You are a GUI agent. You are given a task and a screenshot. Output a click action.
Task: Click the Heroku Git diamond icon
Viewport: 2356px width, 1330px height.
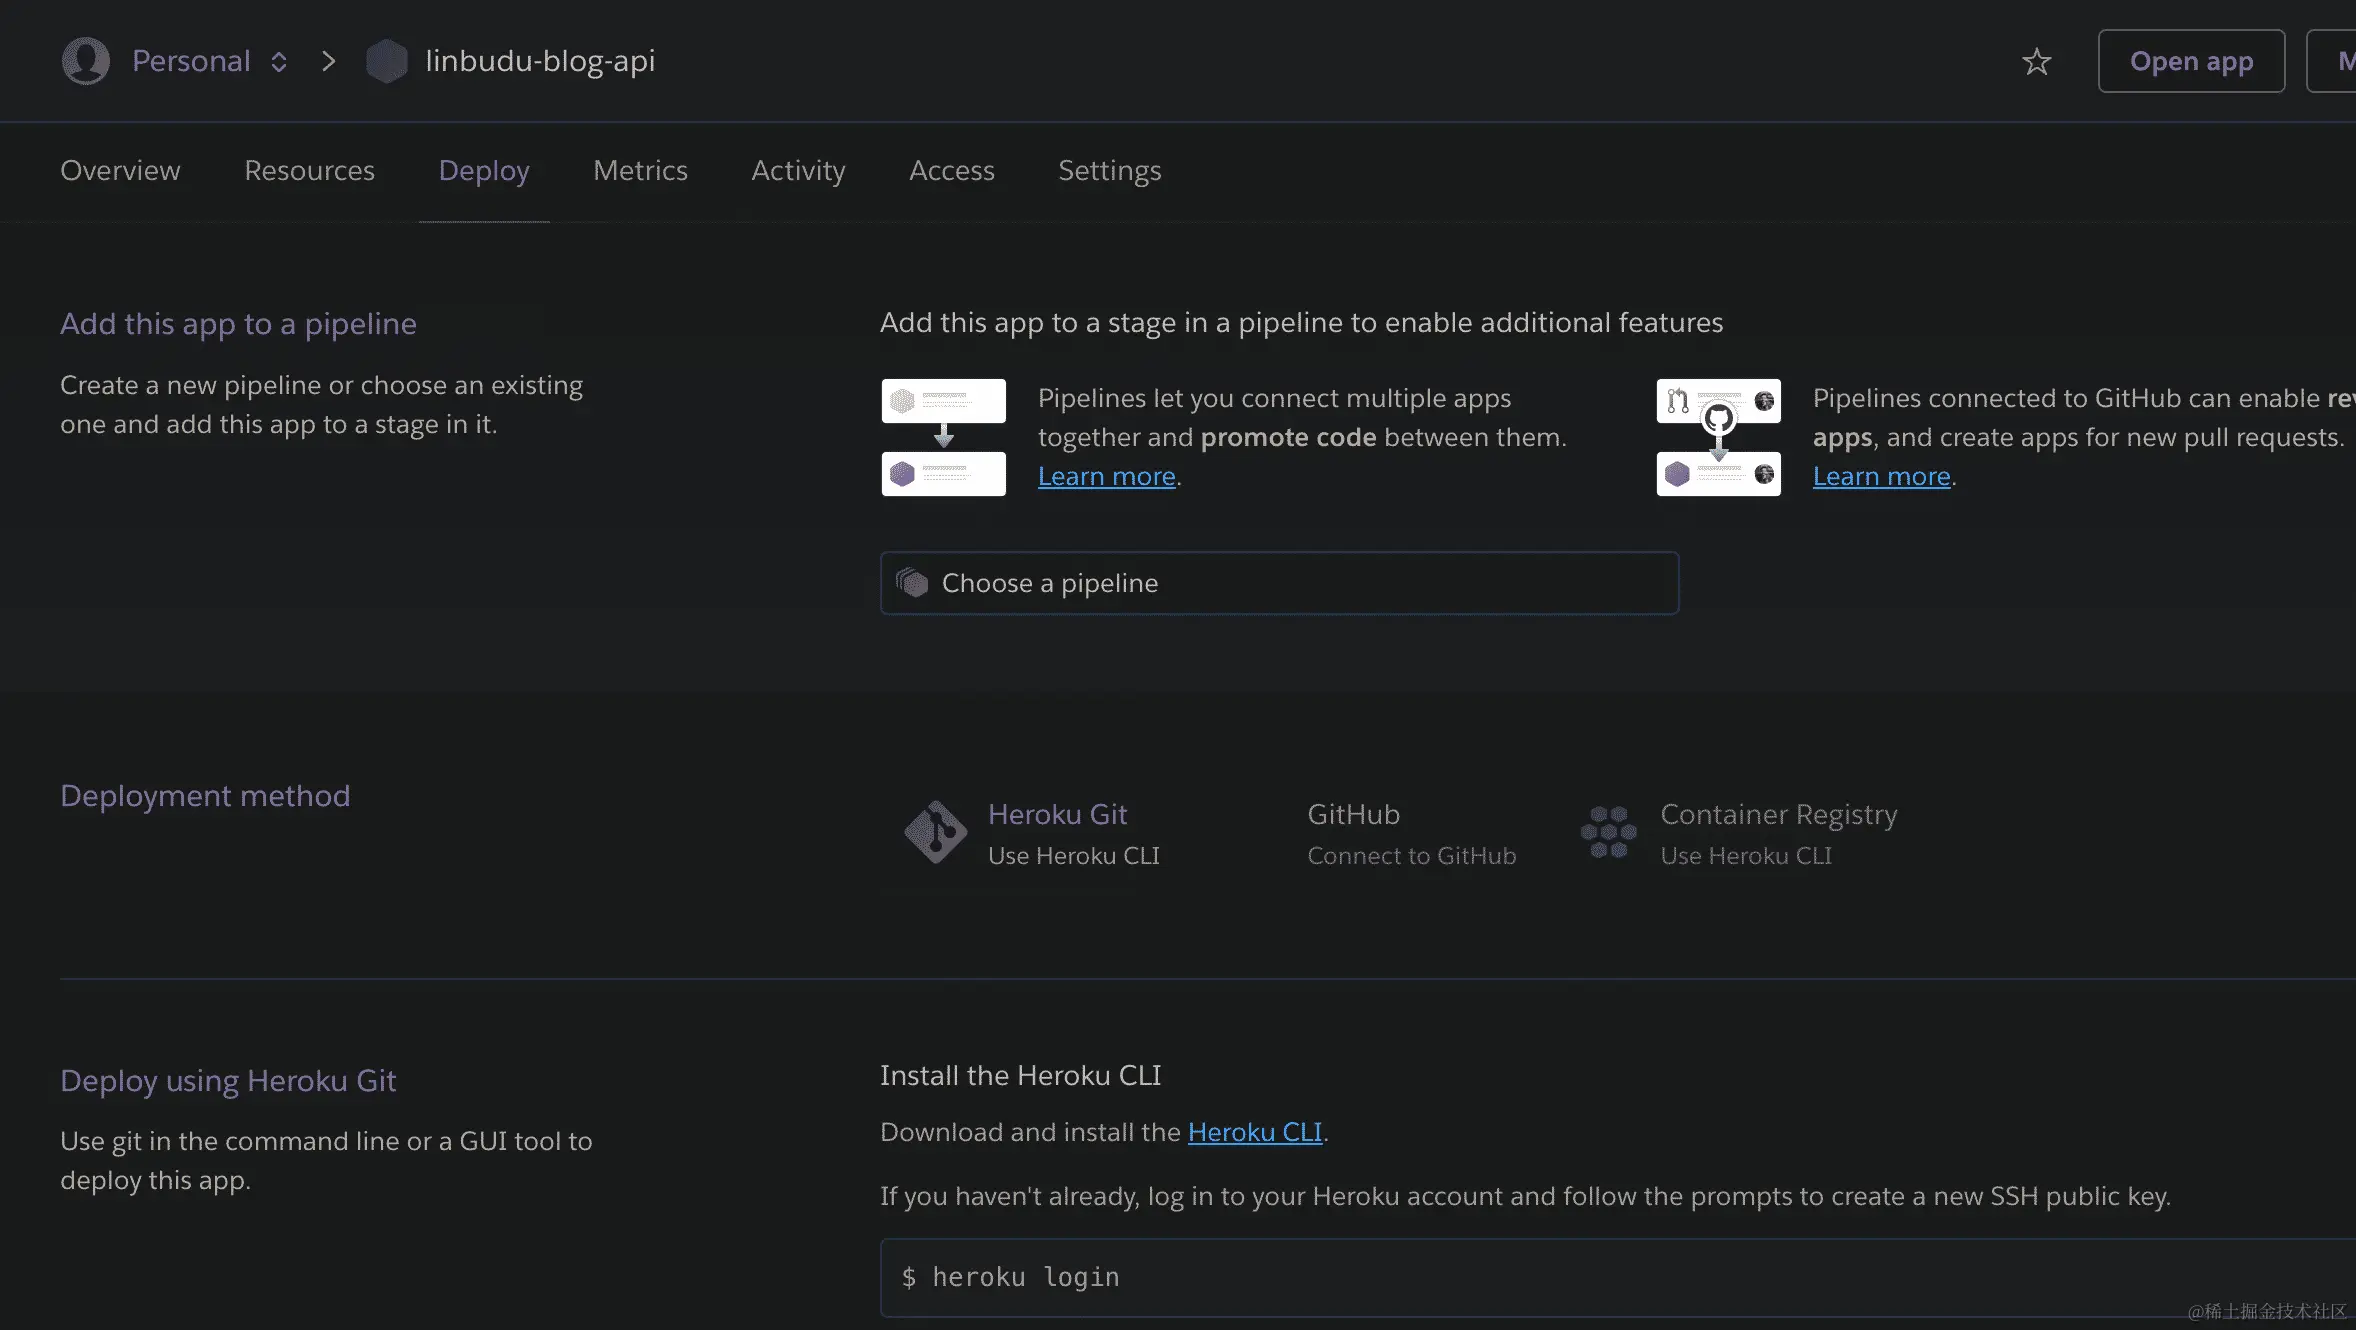coord(935,832)
